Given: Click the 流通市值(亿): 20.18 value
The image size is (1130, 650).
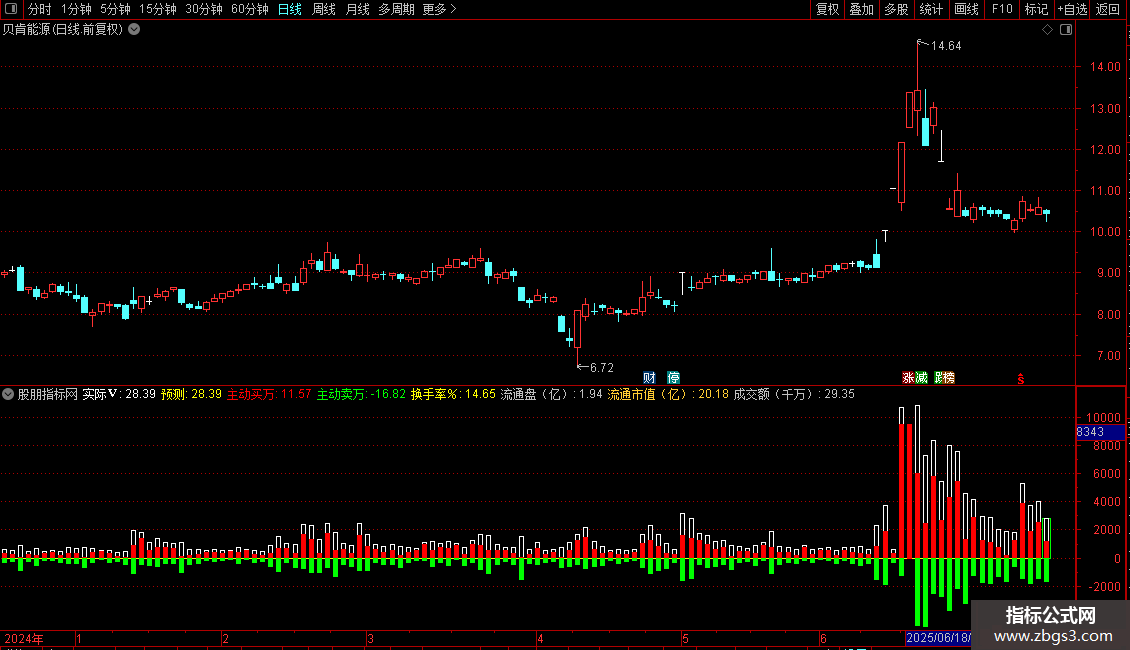Looking at the screenshot, I should point(668,394).
